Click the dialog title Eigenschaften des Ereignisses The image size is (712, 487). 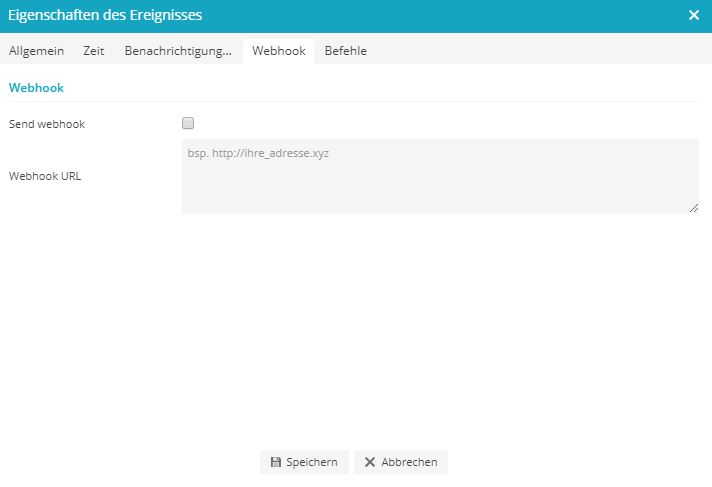(105, 15)
